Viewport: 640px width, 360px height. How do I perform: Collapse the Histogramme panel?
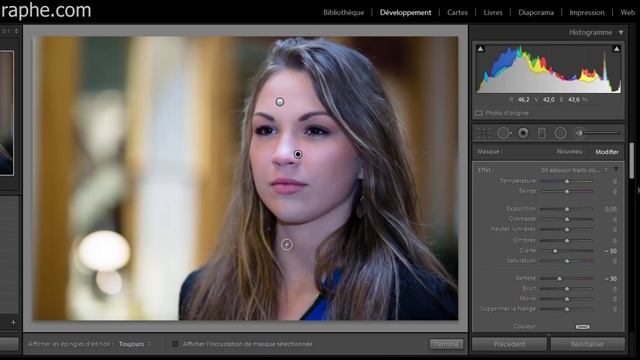click(x=620, y=32)
